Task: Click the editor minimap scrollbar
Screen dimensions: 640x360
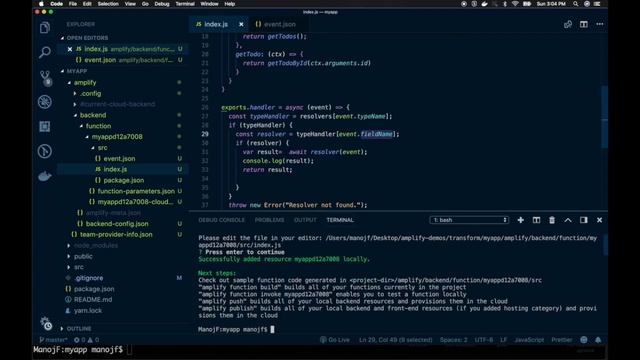Action: point(604,118)
